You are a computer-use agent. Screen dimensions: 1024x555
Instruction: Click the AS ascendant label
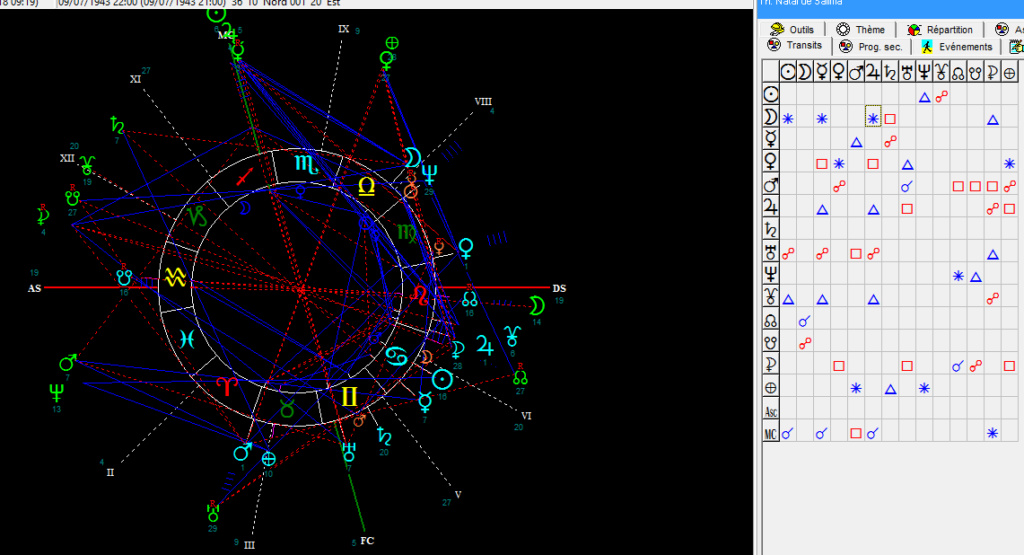[35, 288]
